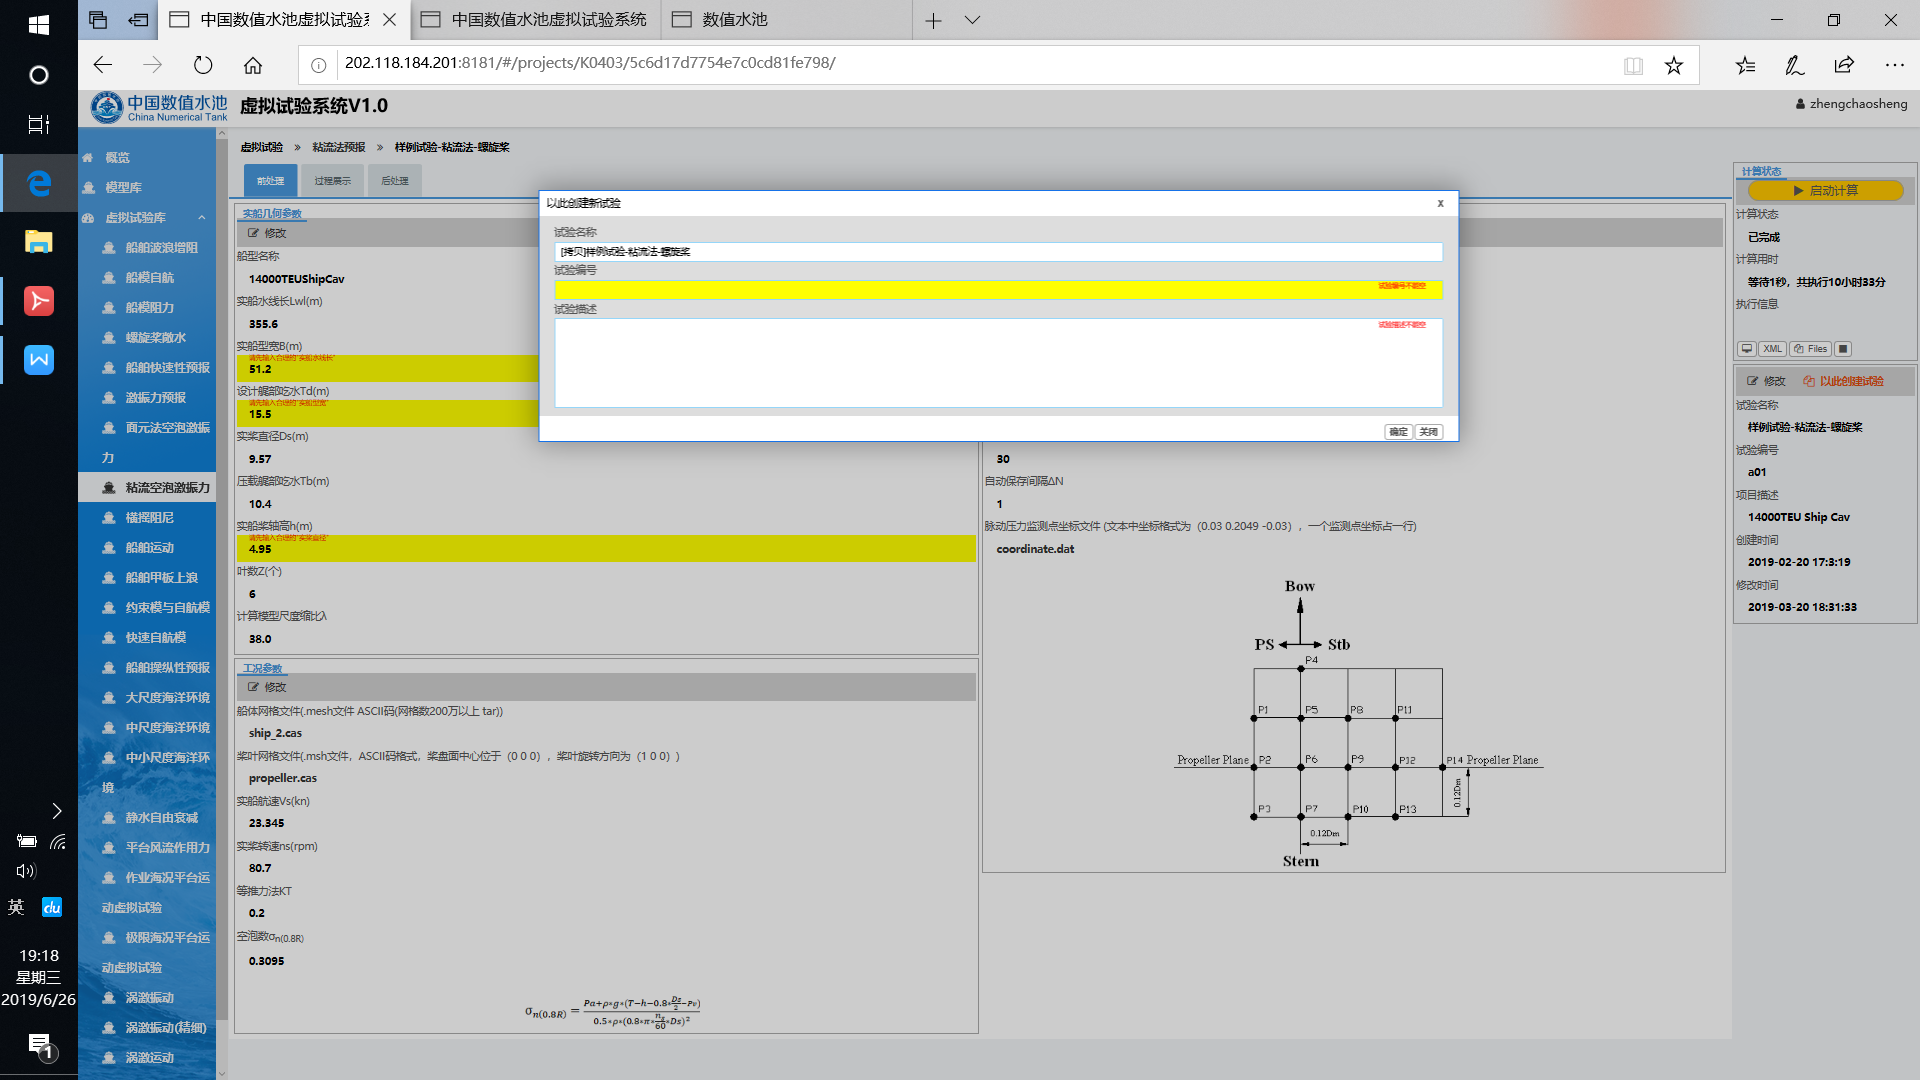Close the create-new-test dialog with x
The width and height of the screenshot is (1920, 1080).
click(1440, 203)
